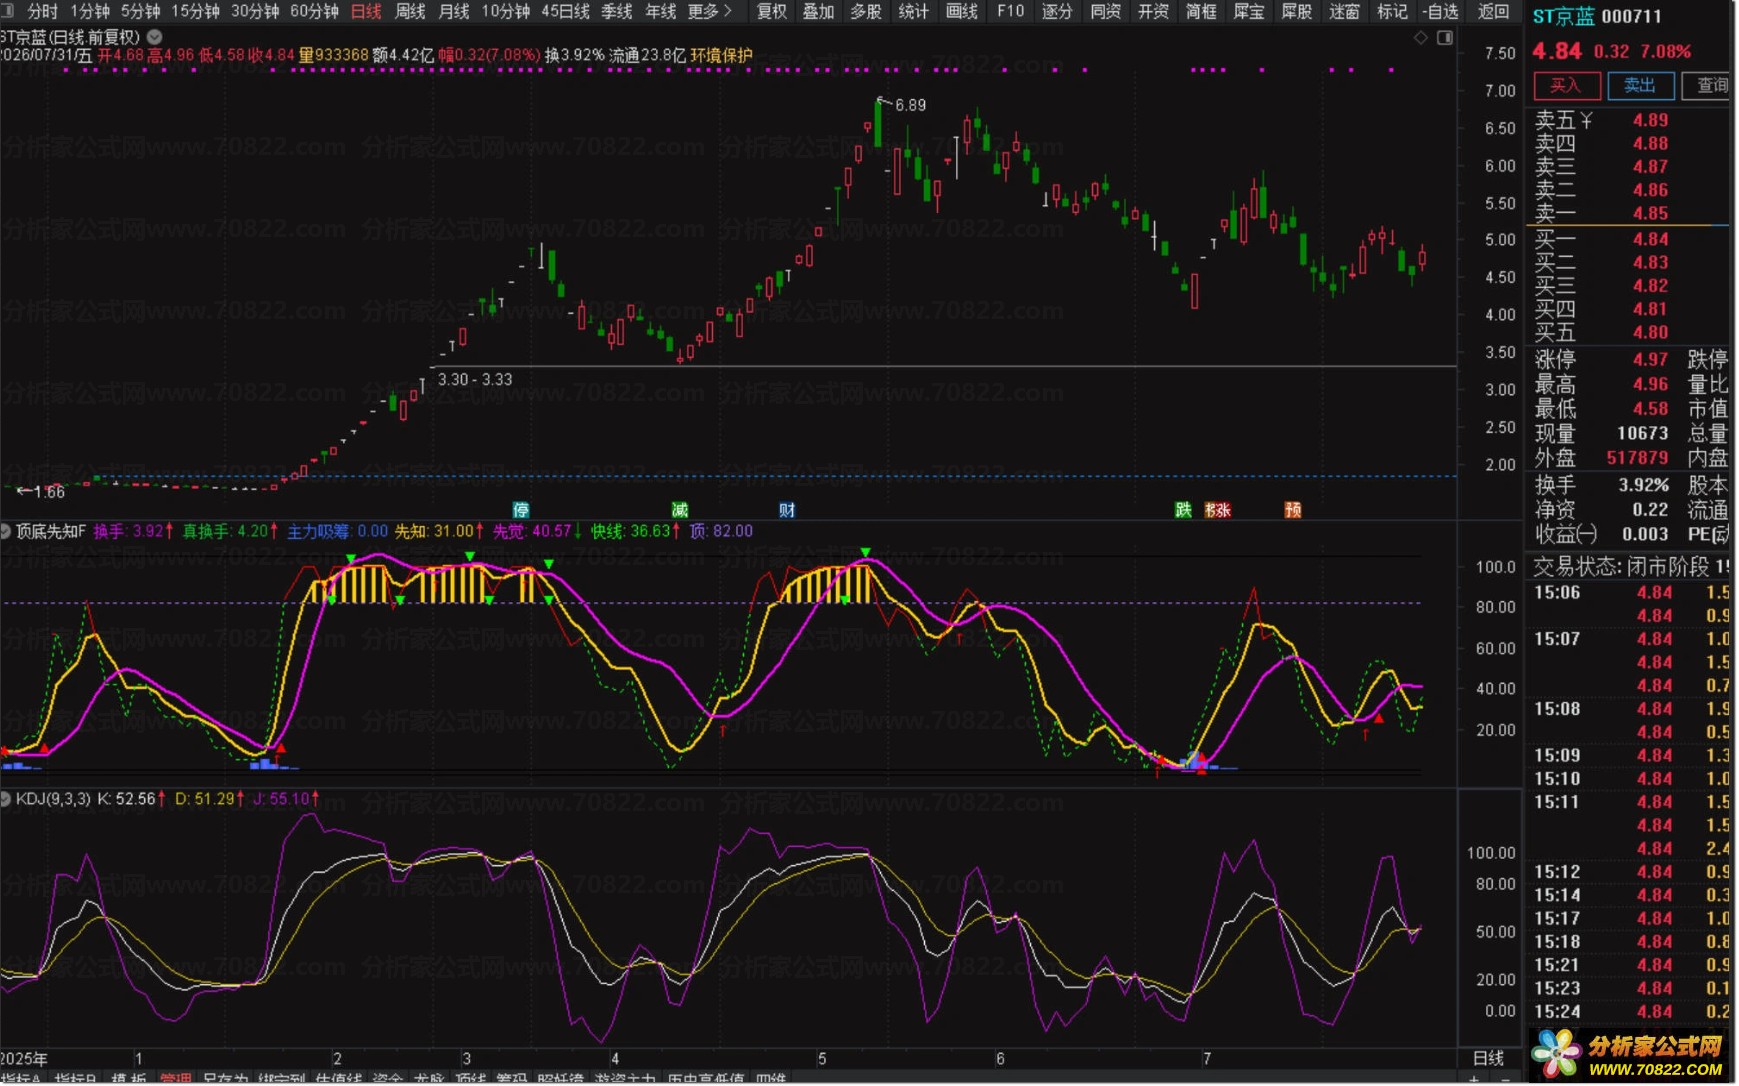Select the 5分钟 period tab

140,11
